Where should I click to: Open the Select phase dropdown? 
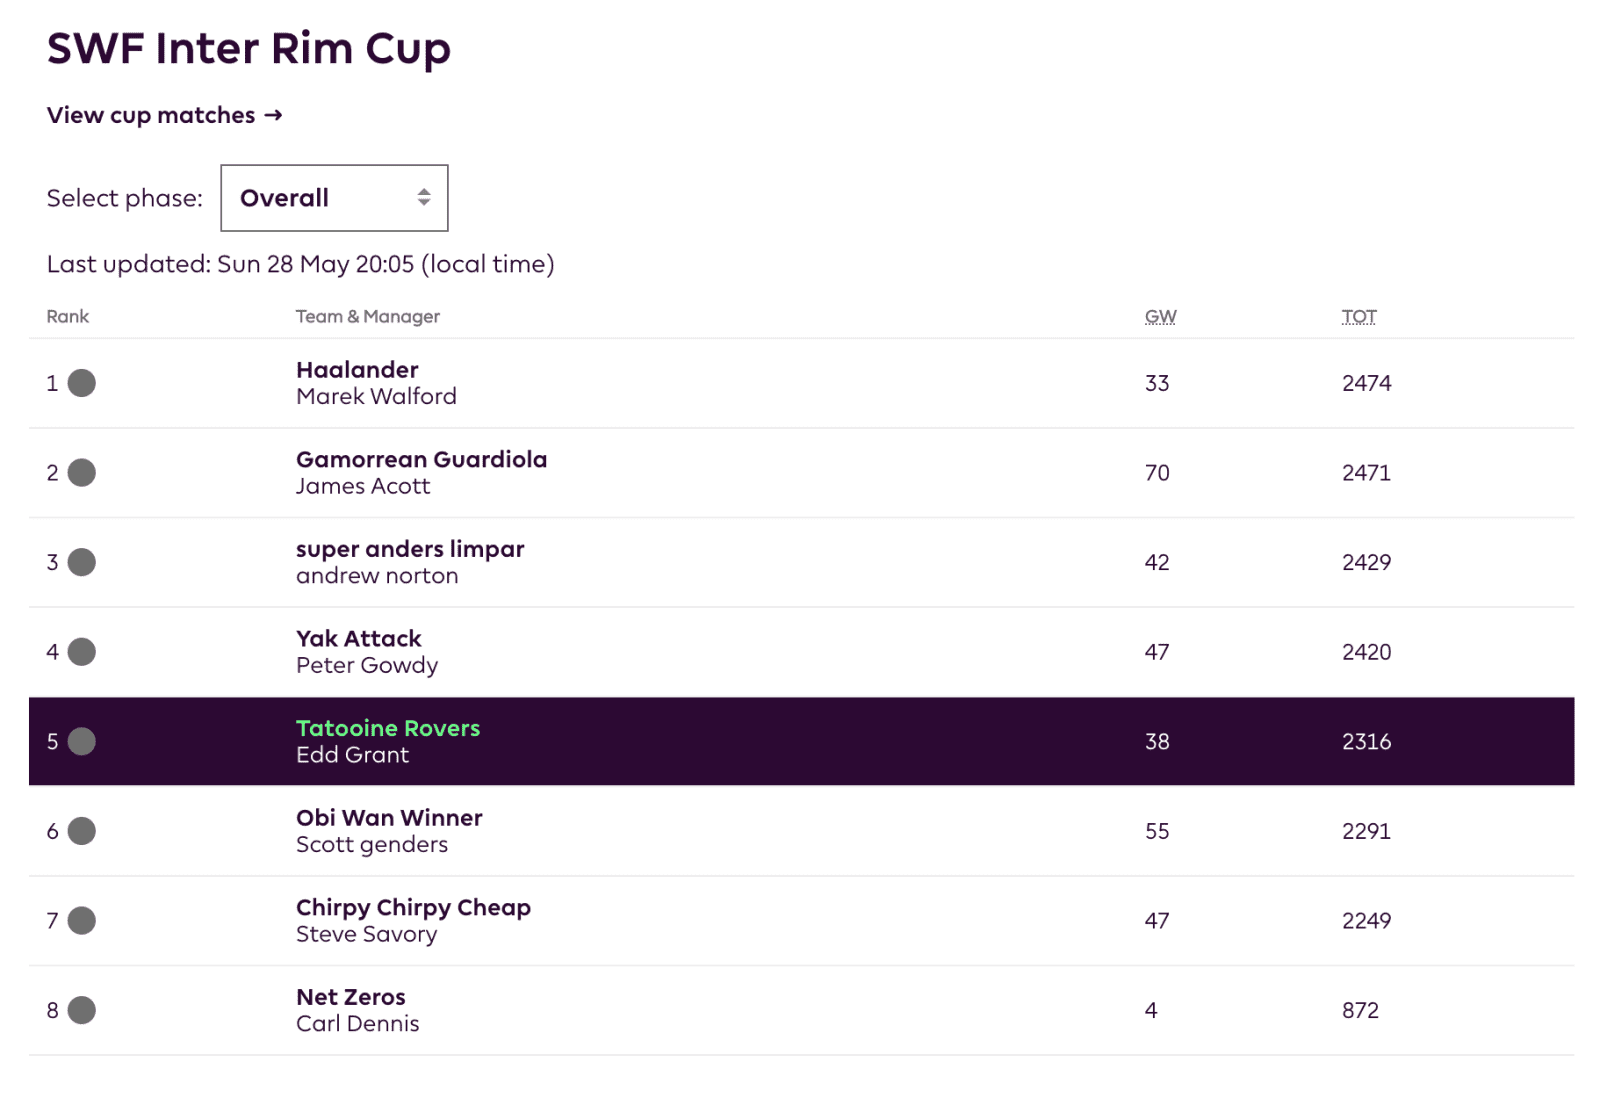click(x=333, y=198)
